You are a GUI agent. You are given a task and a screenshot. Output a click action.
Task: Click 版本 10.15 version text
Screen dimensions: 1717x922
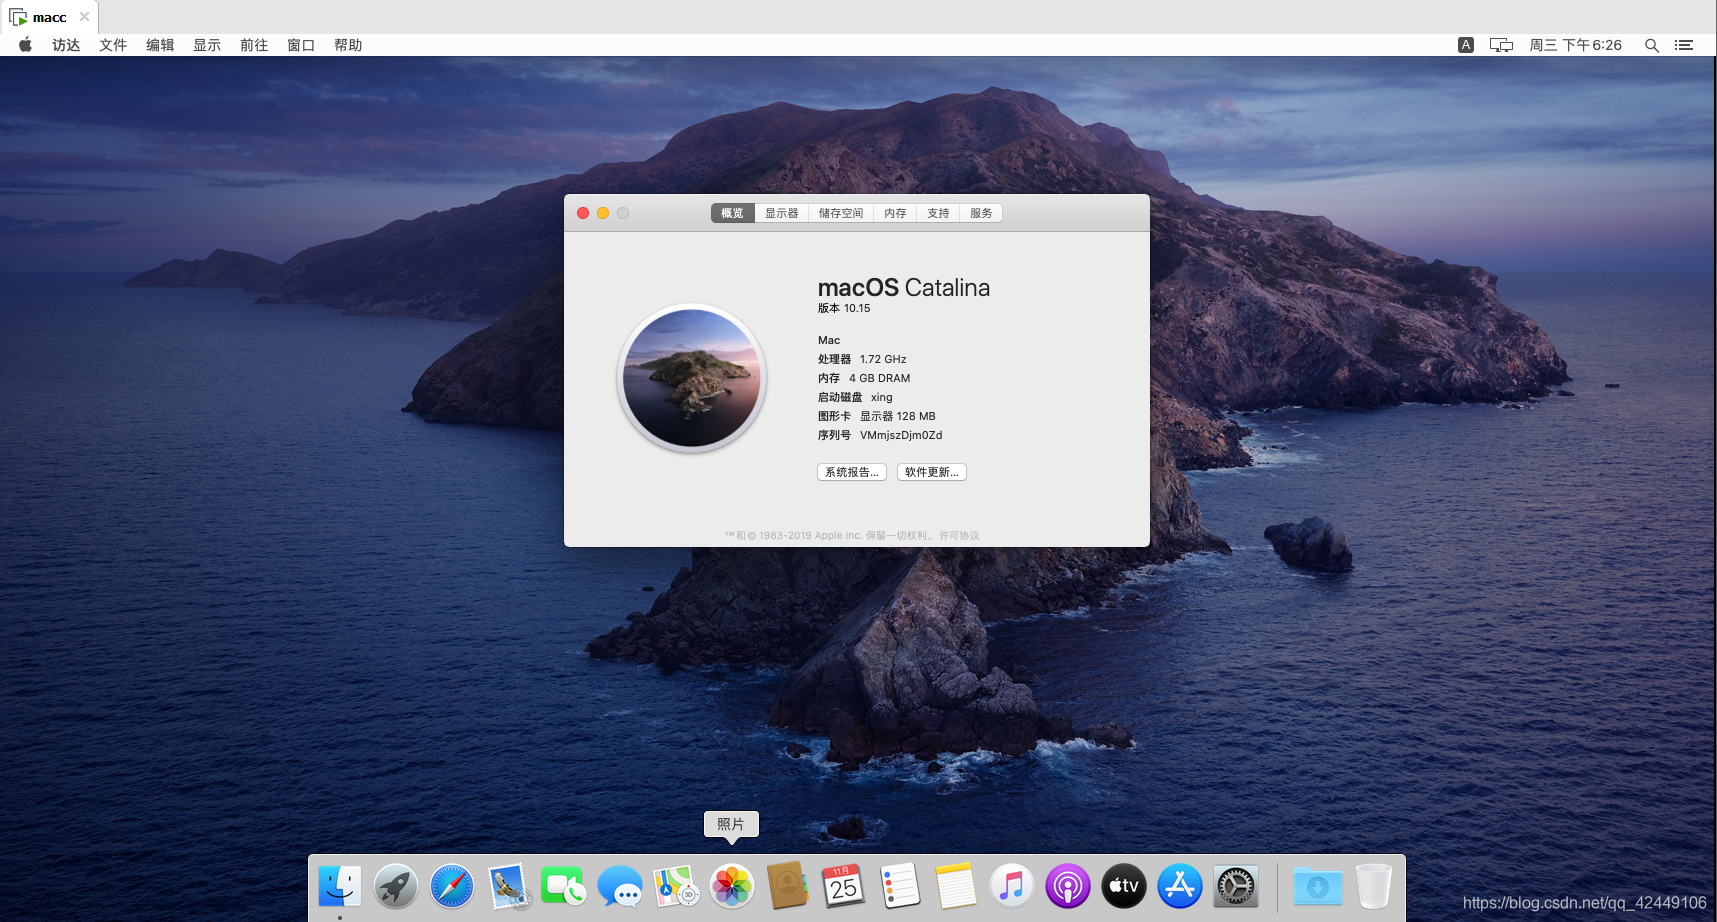click(x=844, y=308)
